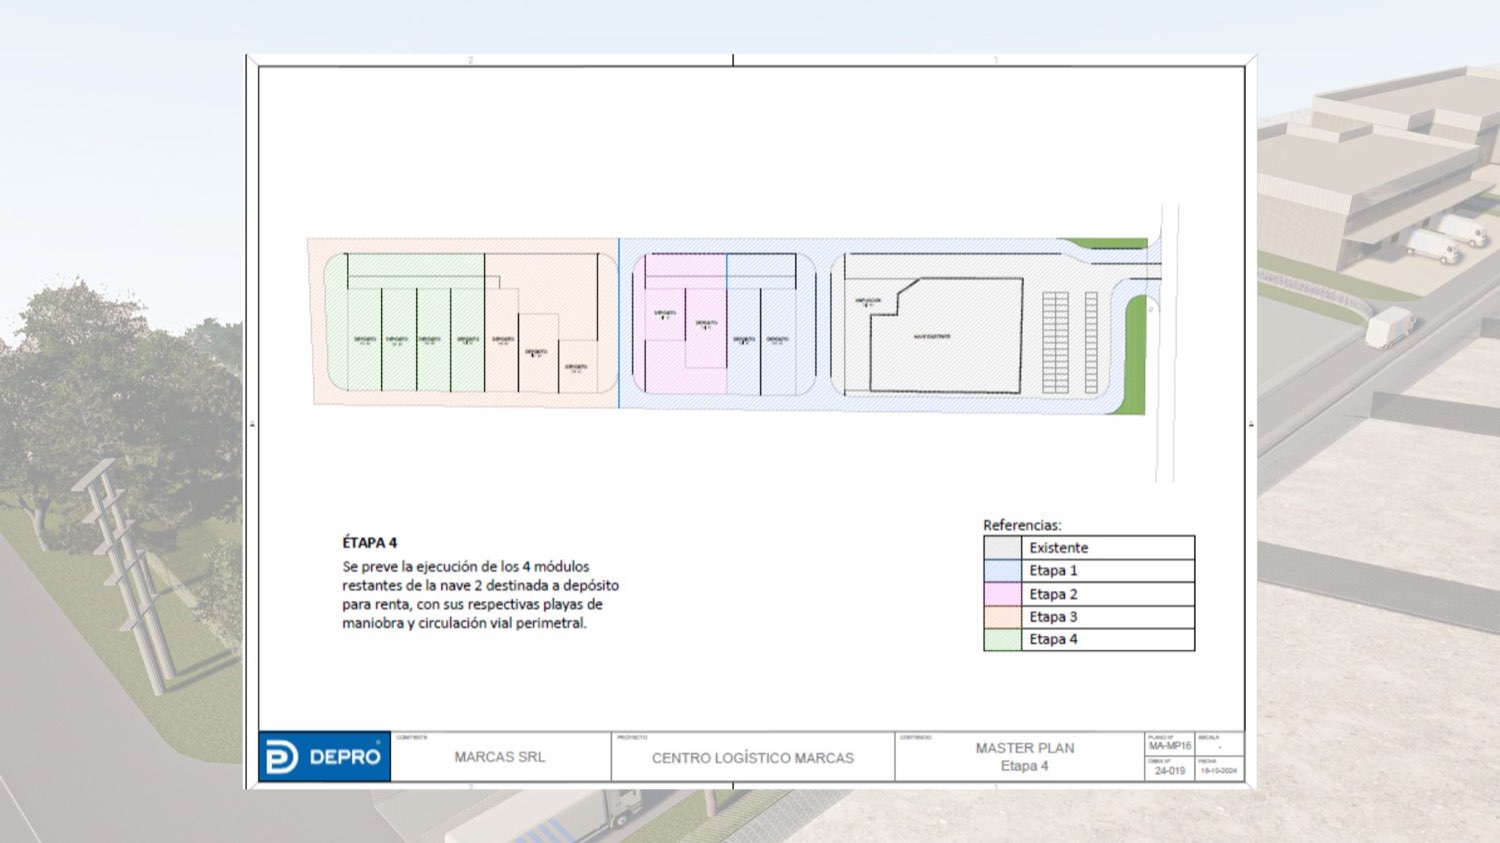Select the Existente gray legend swatch

coord(1002,548)
